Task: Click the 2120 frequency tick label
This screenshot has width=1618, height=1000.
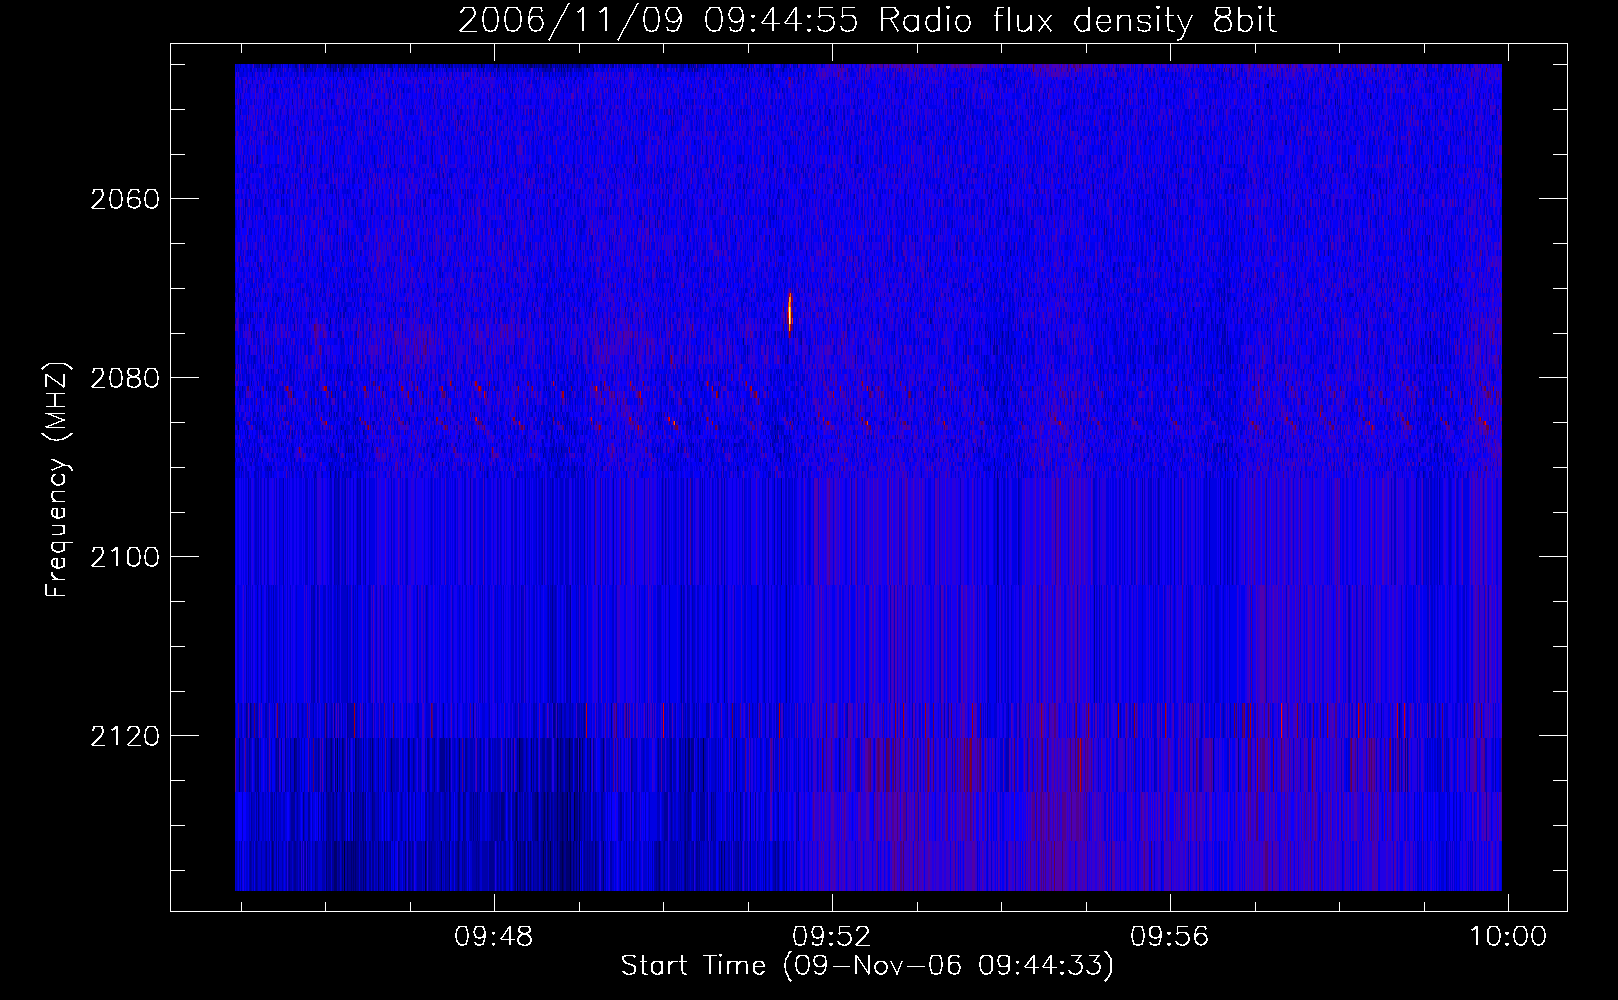Action: (x=125, y=736)
